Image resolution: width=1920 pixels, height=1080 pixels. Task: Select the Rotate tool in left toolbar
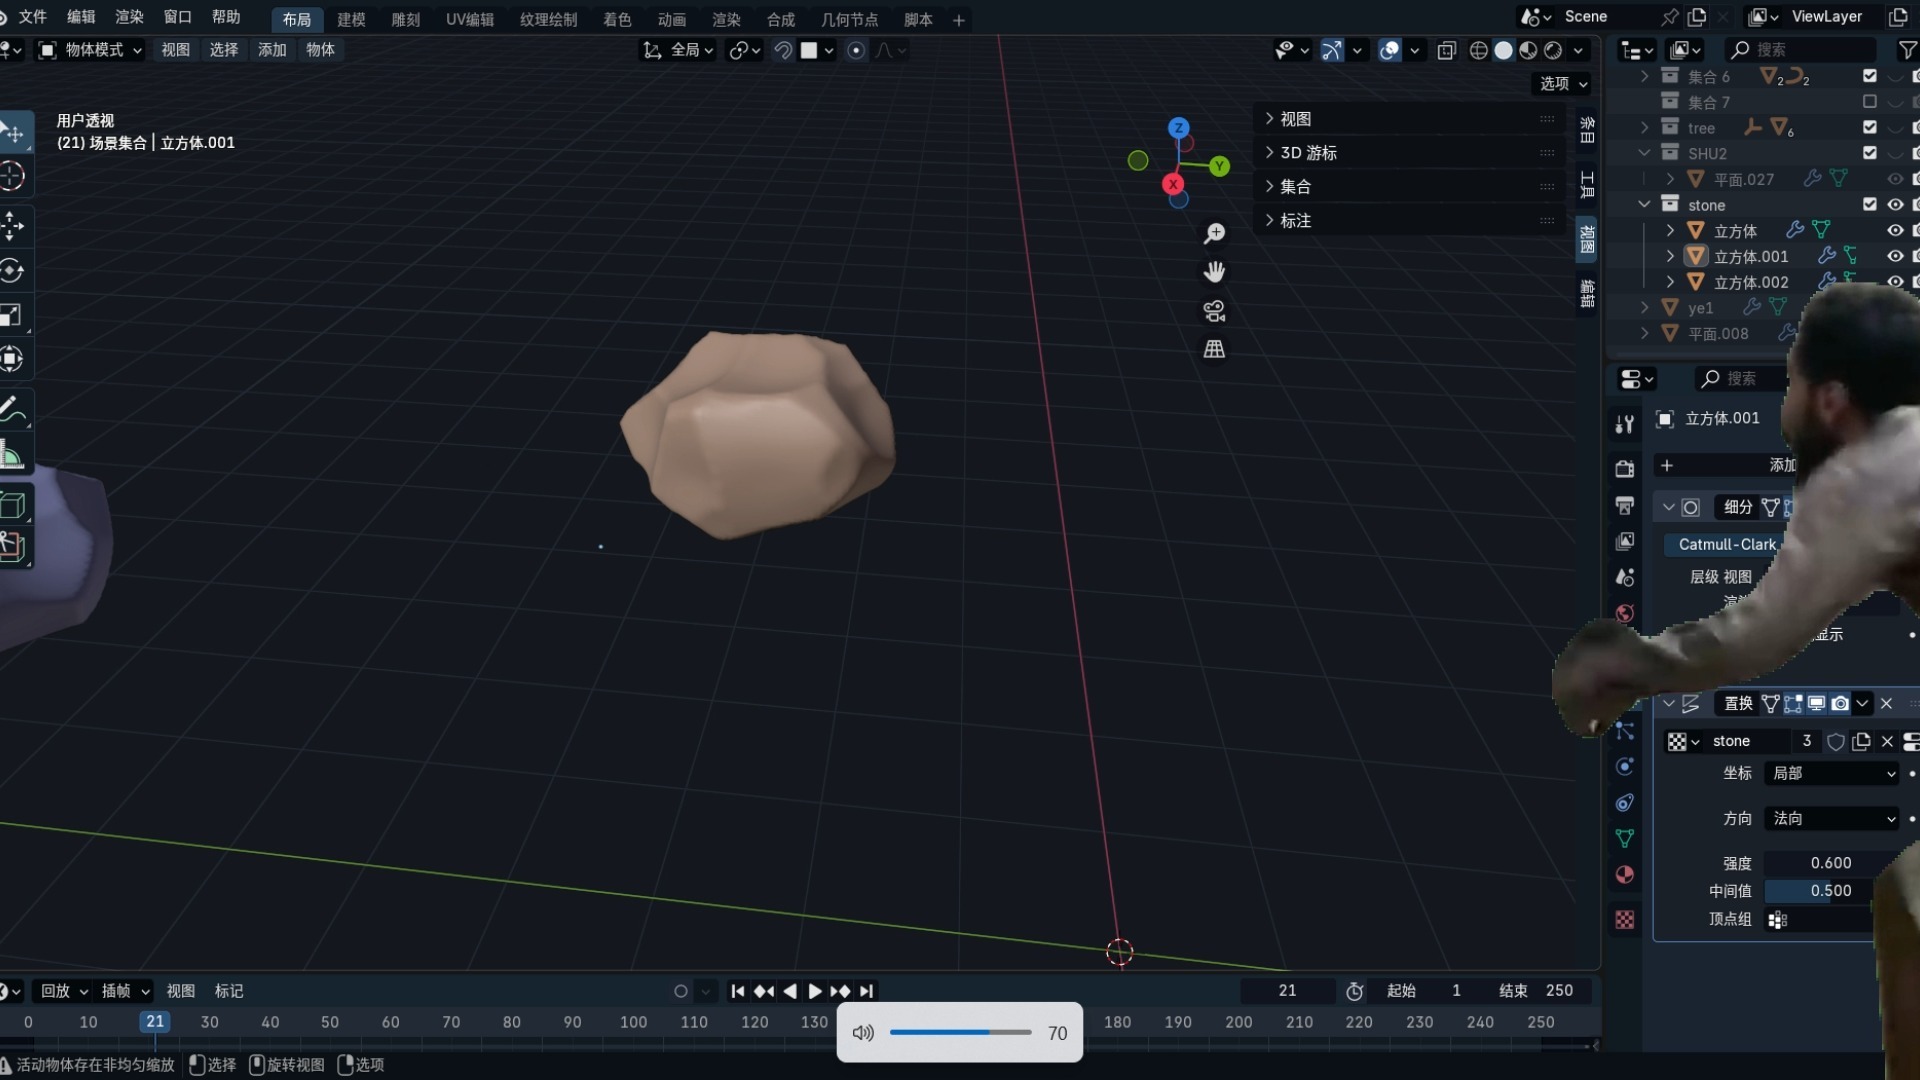point(12,271)
